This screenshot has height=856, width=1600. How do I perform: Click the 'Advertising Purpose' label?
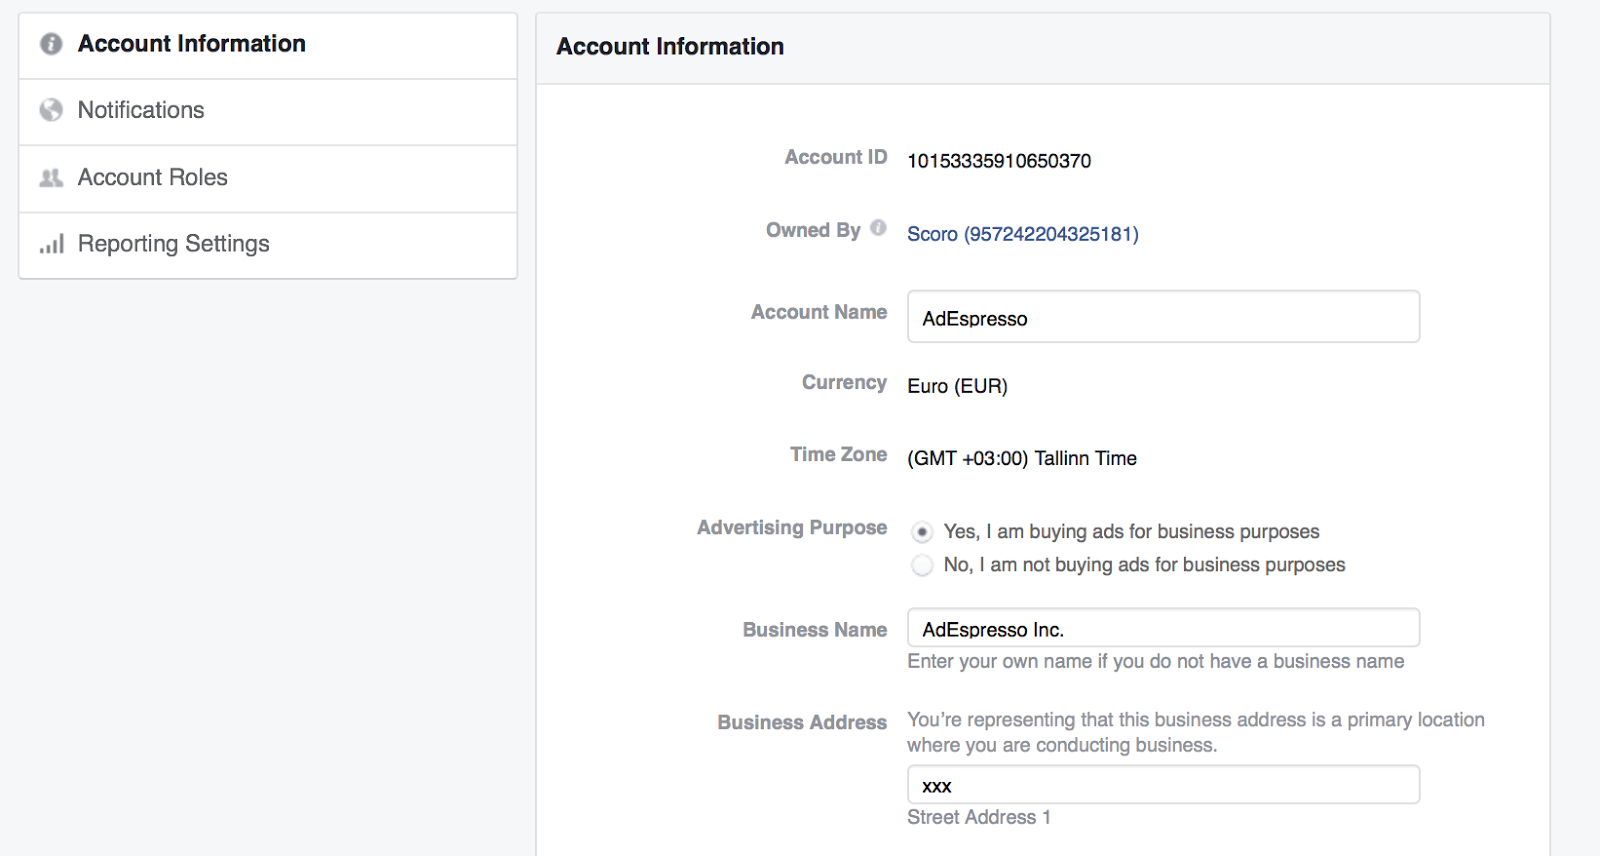[792, 527]
